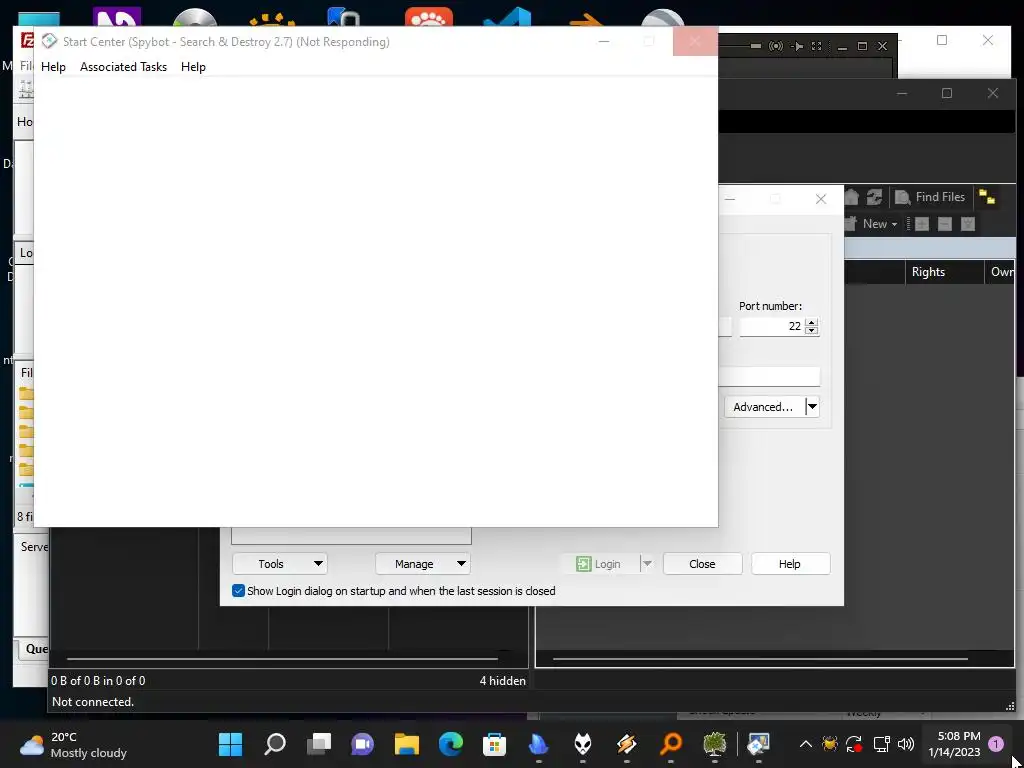1024x768 pixels.
Task: Open the Manage dropdown in the login dialog
Action: click(423, 564)
